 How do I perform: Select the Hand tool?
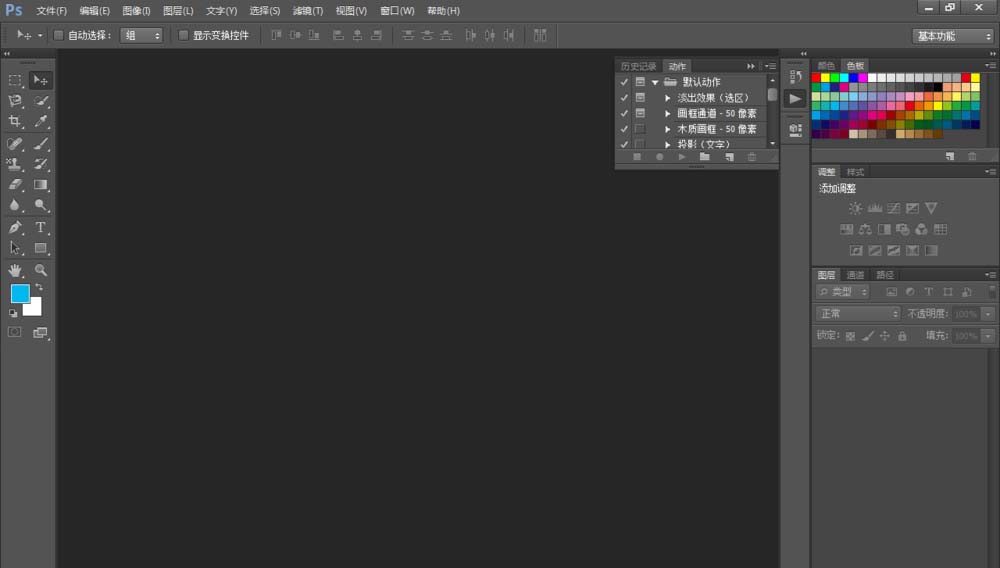(15, 270)
